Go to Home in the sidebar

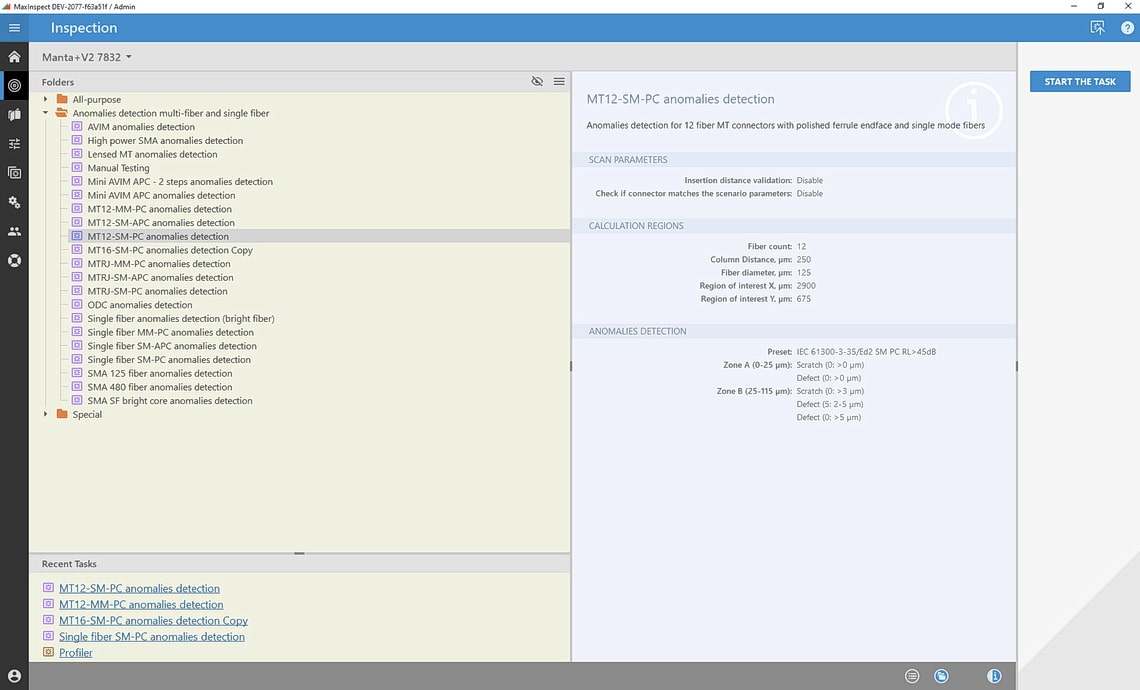[x=14, y=57]
